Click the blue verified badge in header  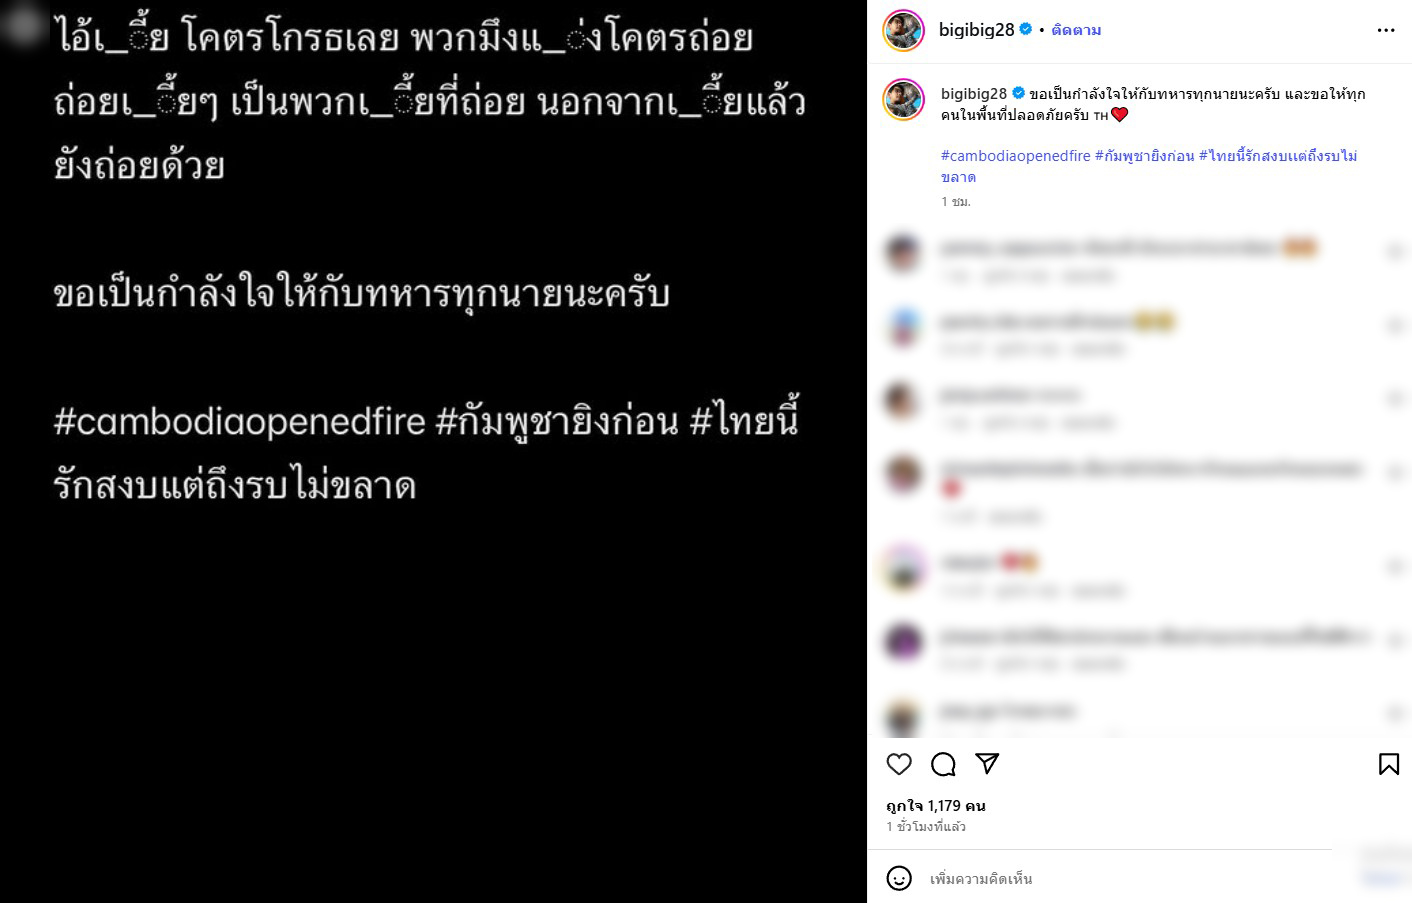pos(1025,30)
